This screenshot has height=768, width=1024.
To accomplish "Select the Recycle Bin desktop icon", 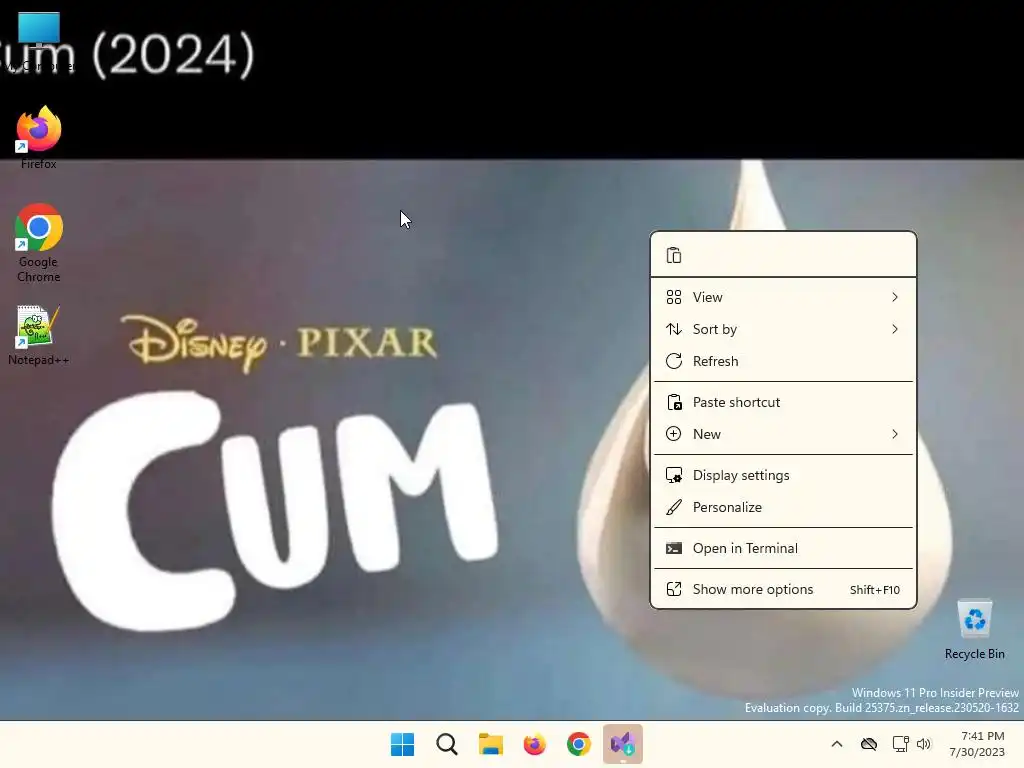I will [974, 629].
